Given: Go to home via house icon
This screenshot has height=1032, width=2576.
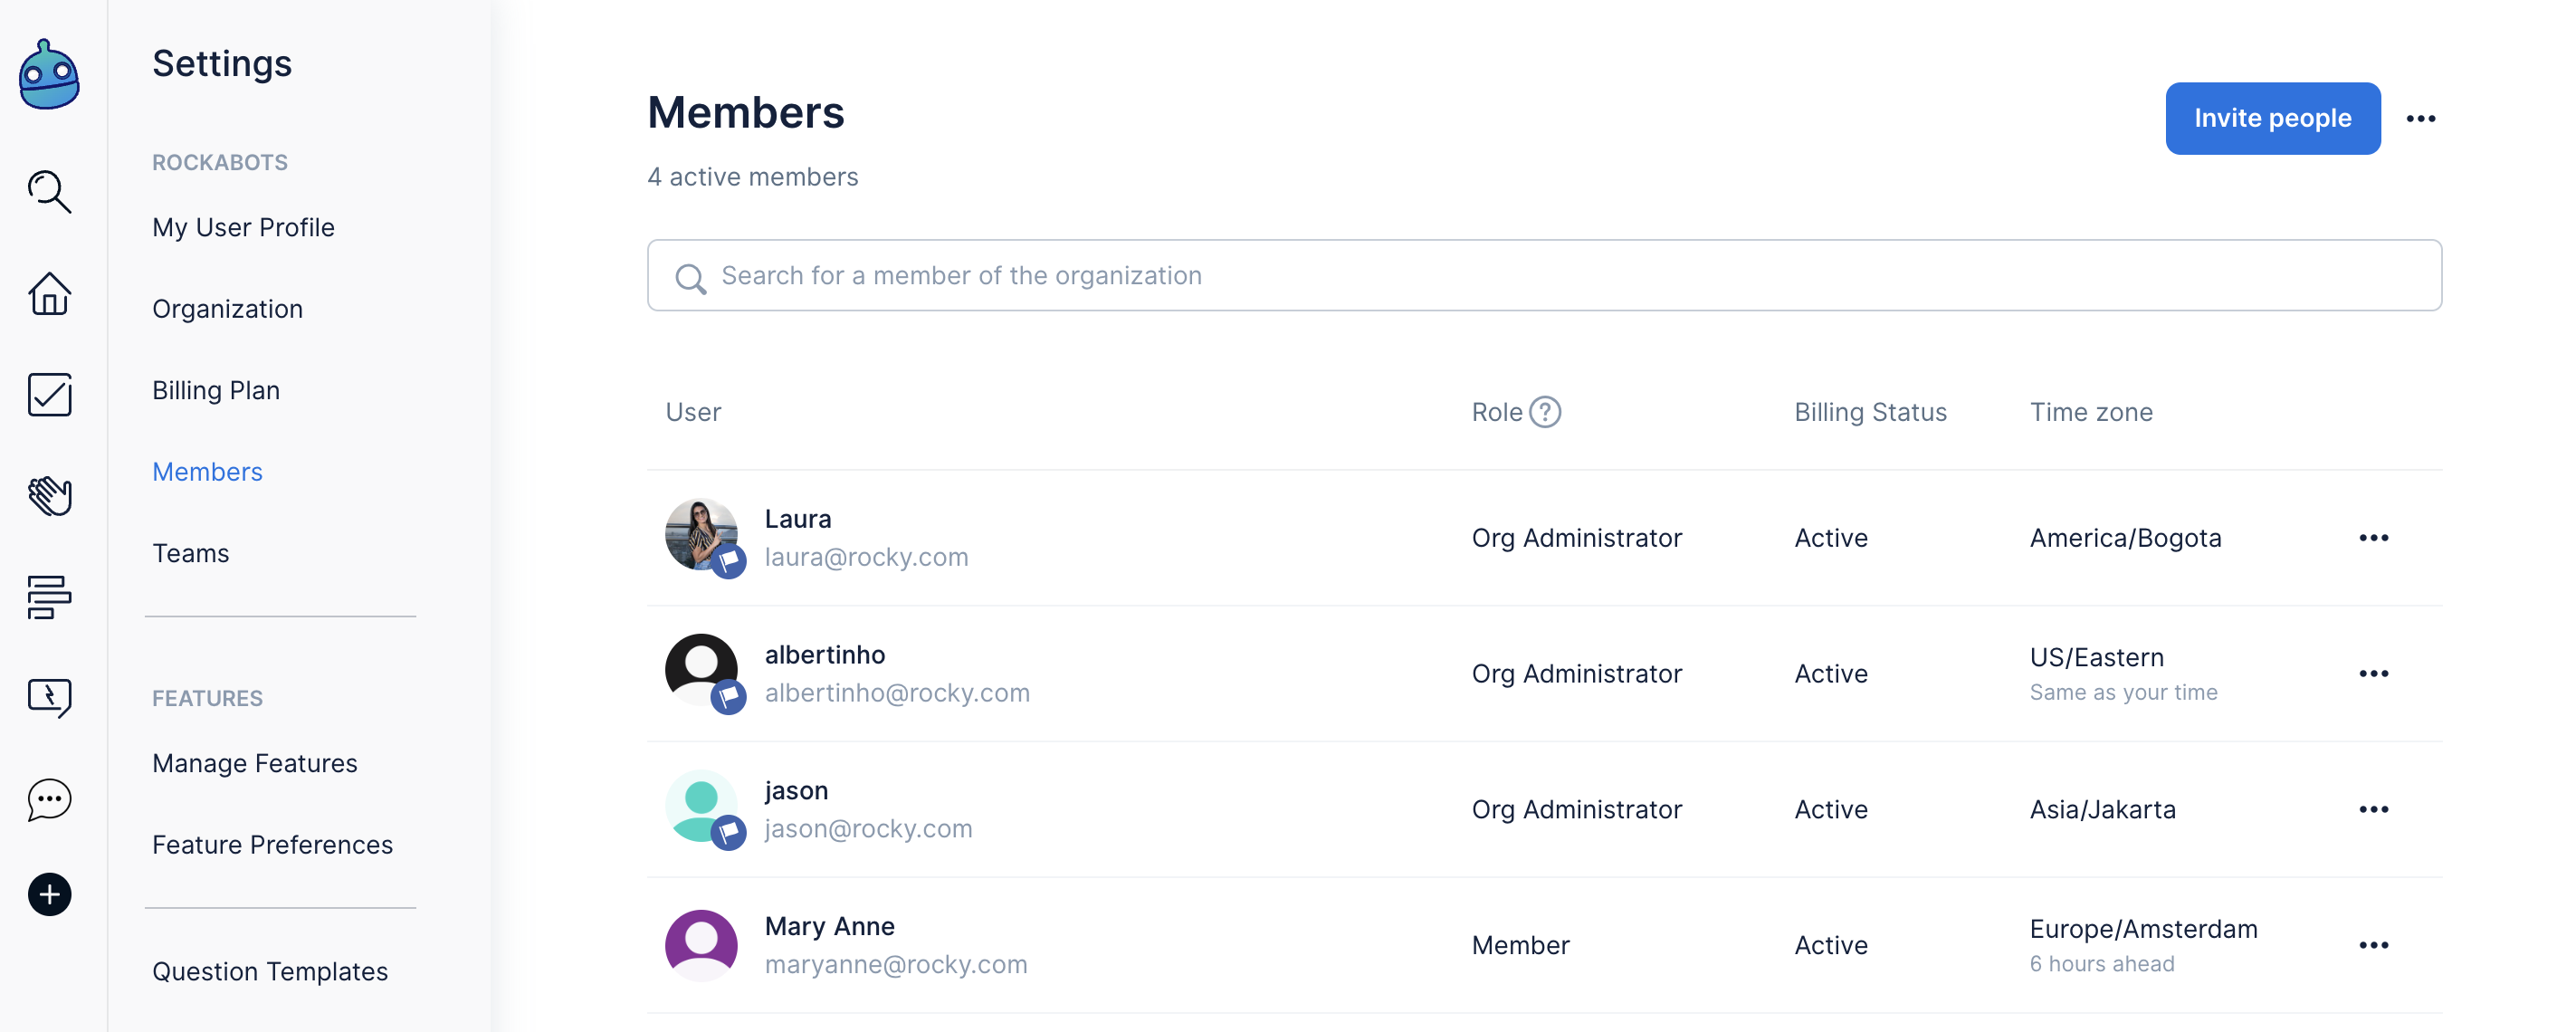Looking at the screenshot, I should 49,294.
